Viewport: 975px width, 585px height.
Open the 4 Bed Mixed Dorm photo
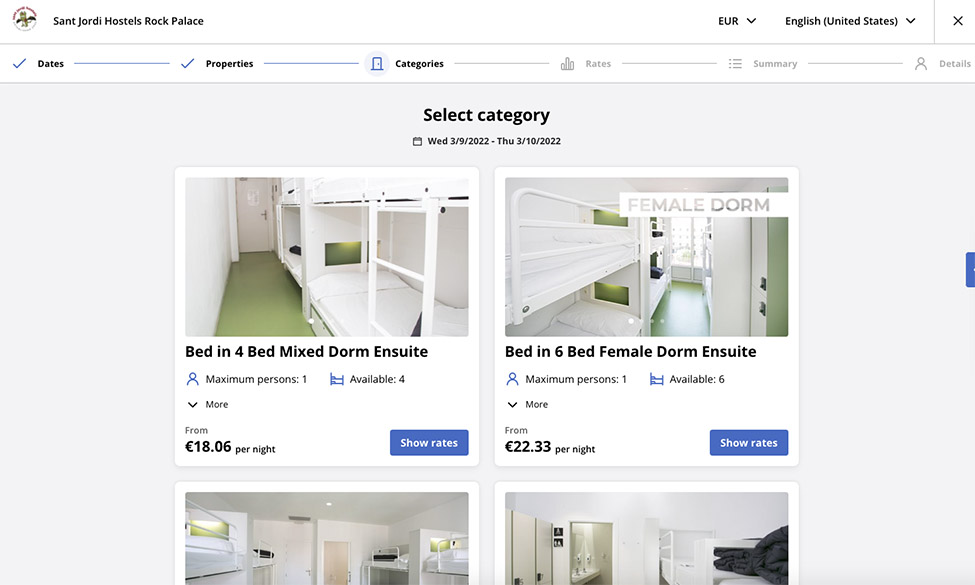click(326, 257)
